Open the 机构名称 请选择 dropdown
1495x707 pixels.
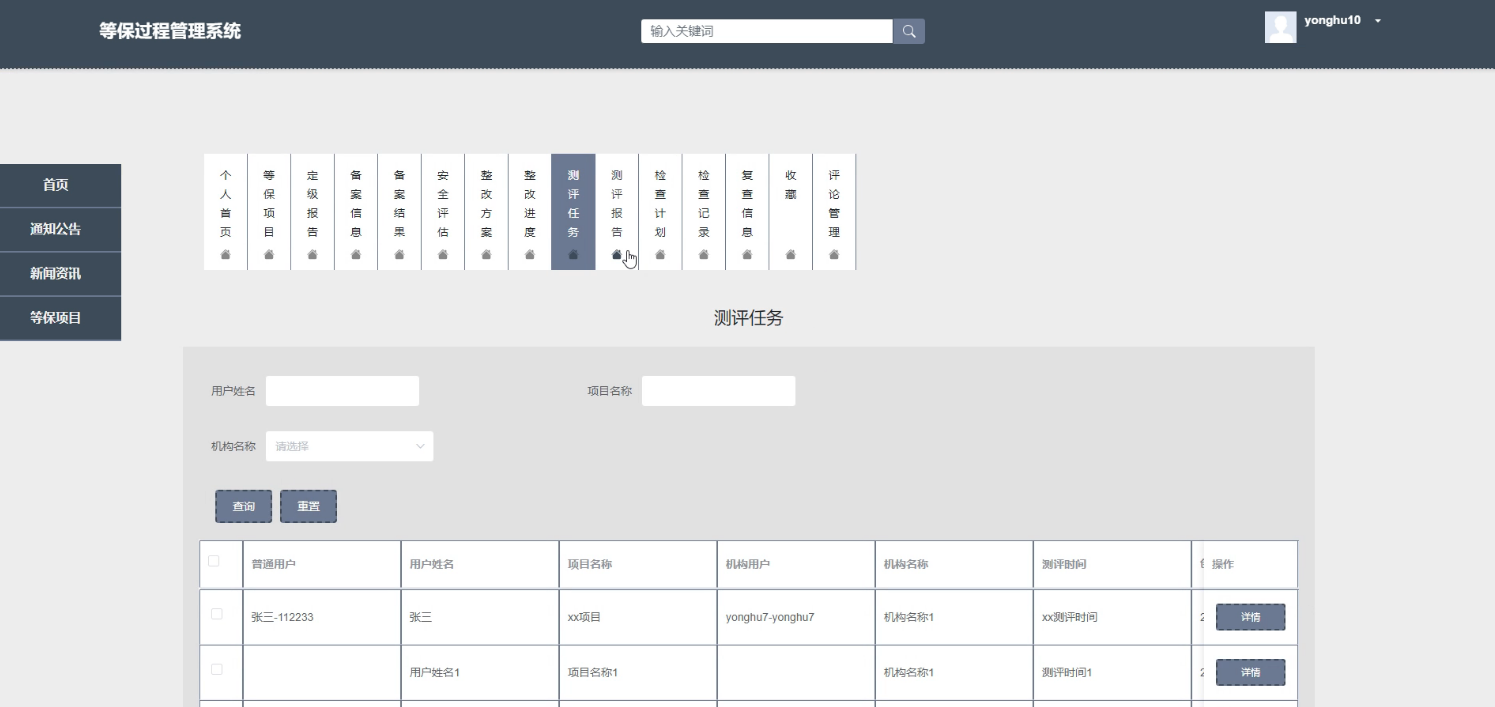click(350, 446)
